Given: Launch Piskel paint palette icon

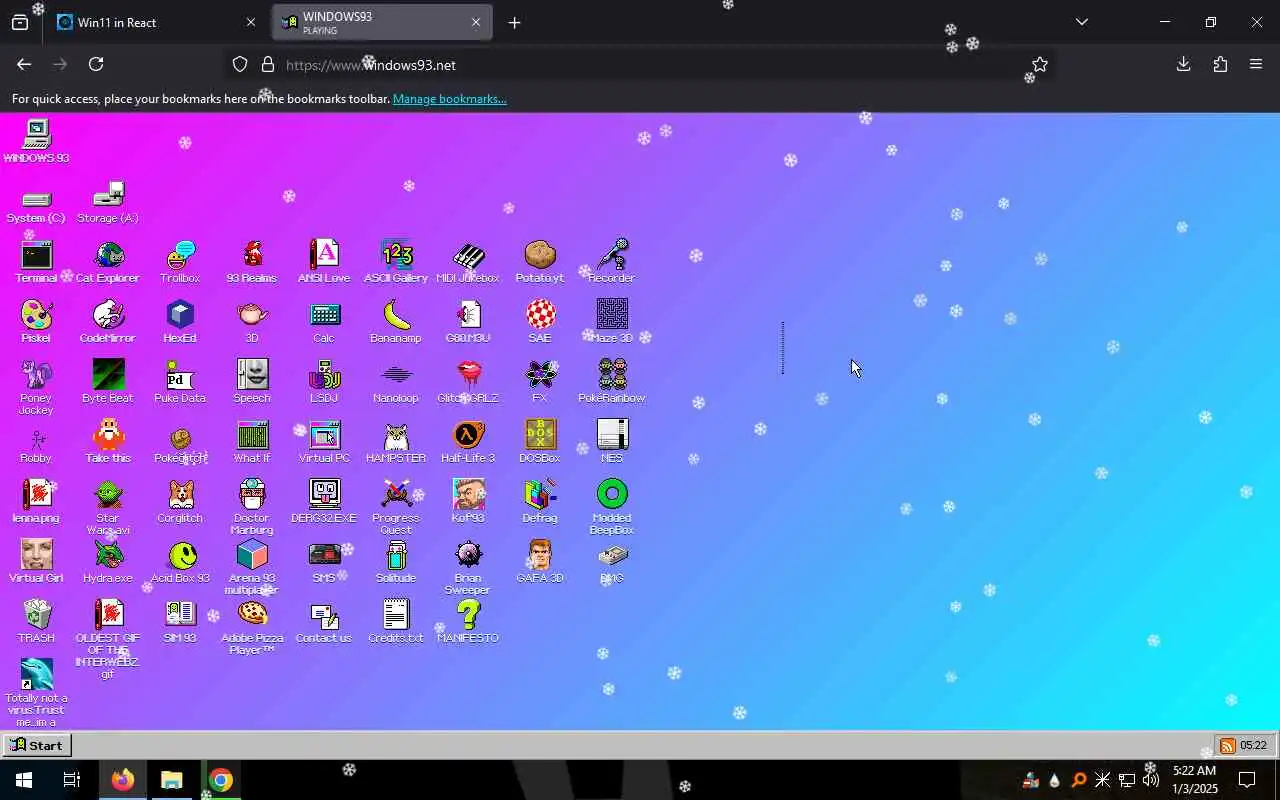Looking at the screenshot, I should pyautogui.click(x=36, y=322).
